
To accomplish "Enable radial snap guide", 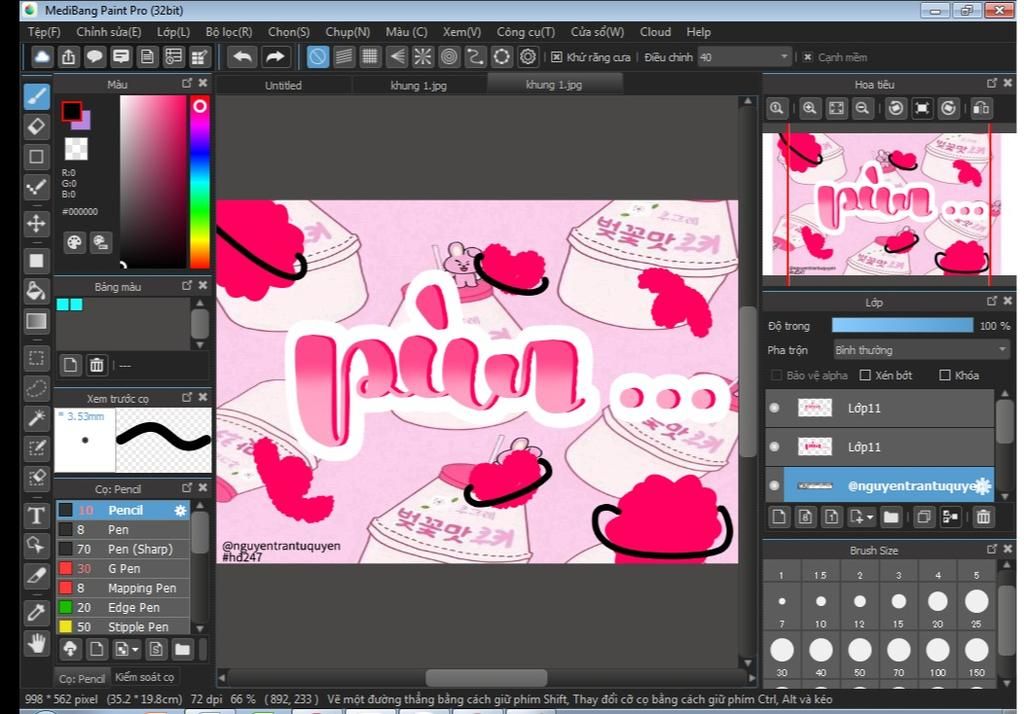I will click(x=423, y=57).
